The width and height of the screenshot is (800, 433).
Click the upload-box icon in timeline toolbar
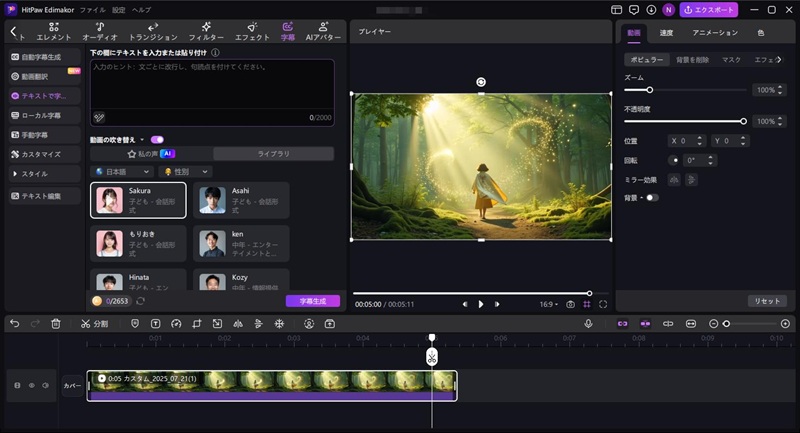click(330, 324)
